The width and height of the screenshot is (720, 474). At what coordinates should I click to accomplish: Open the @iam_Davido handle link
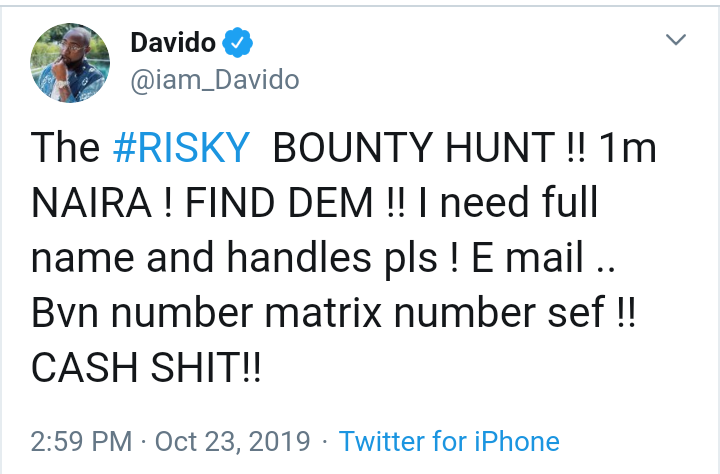pyautogui.click(x=214, y=76)
